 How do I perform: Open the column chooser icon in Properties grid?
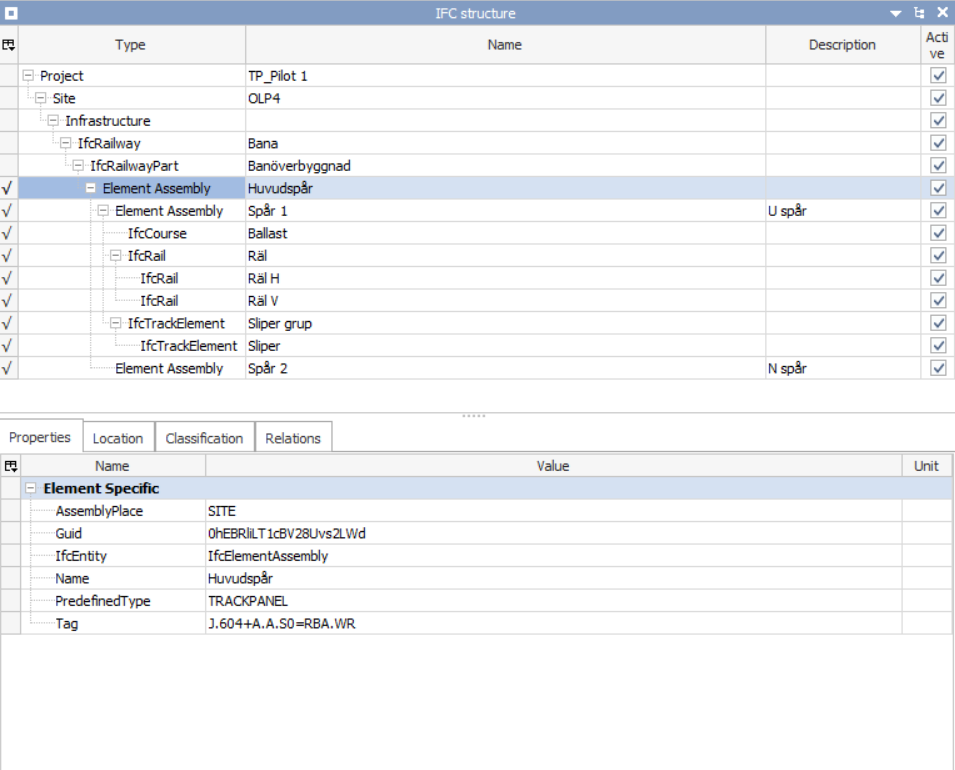[10, 466]
